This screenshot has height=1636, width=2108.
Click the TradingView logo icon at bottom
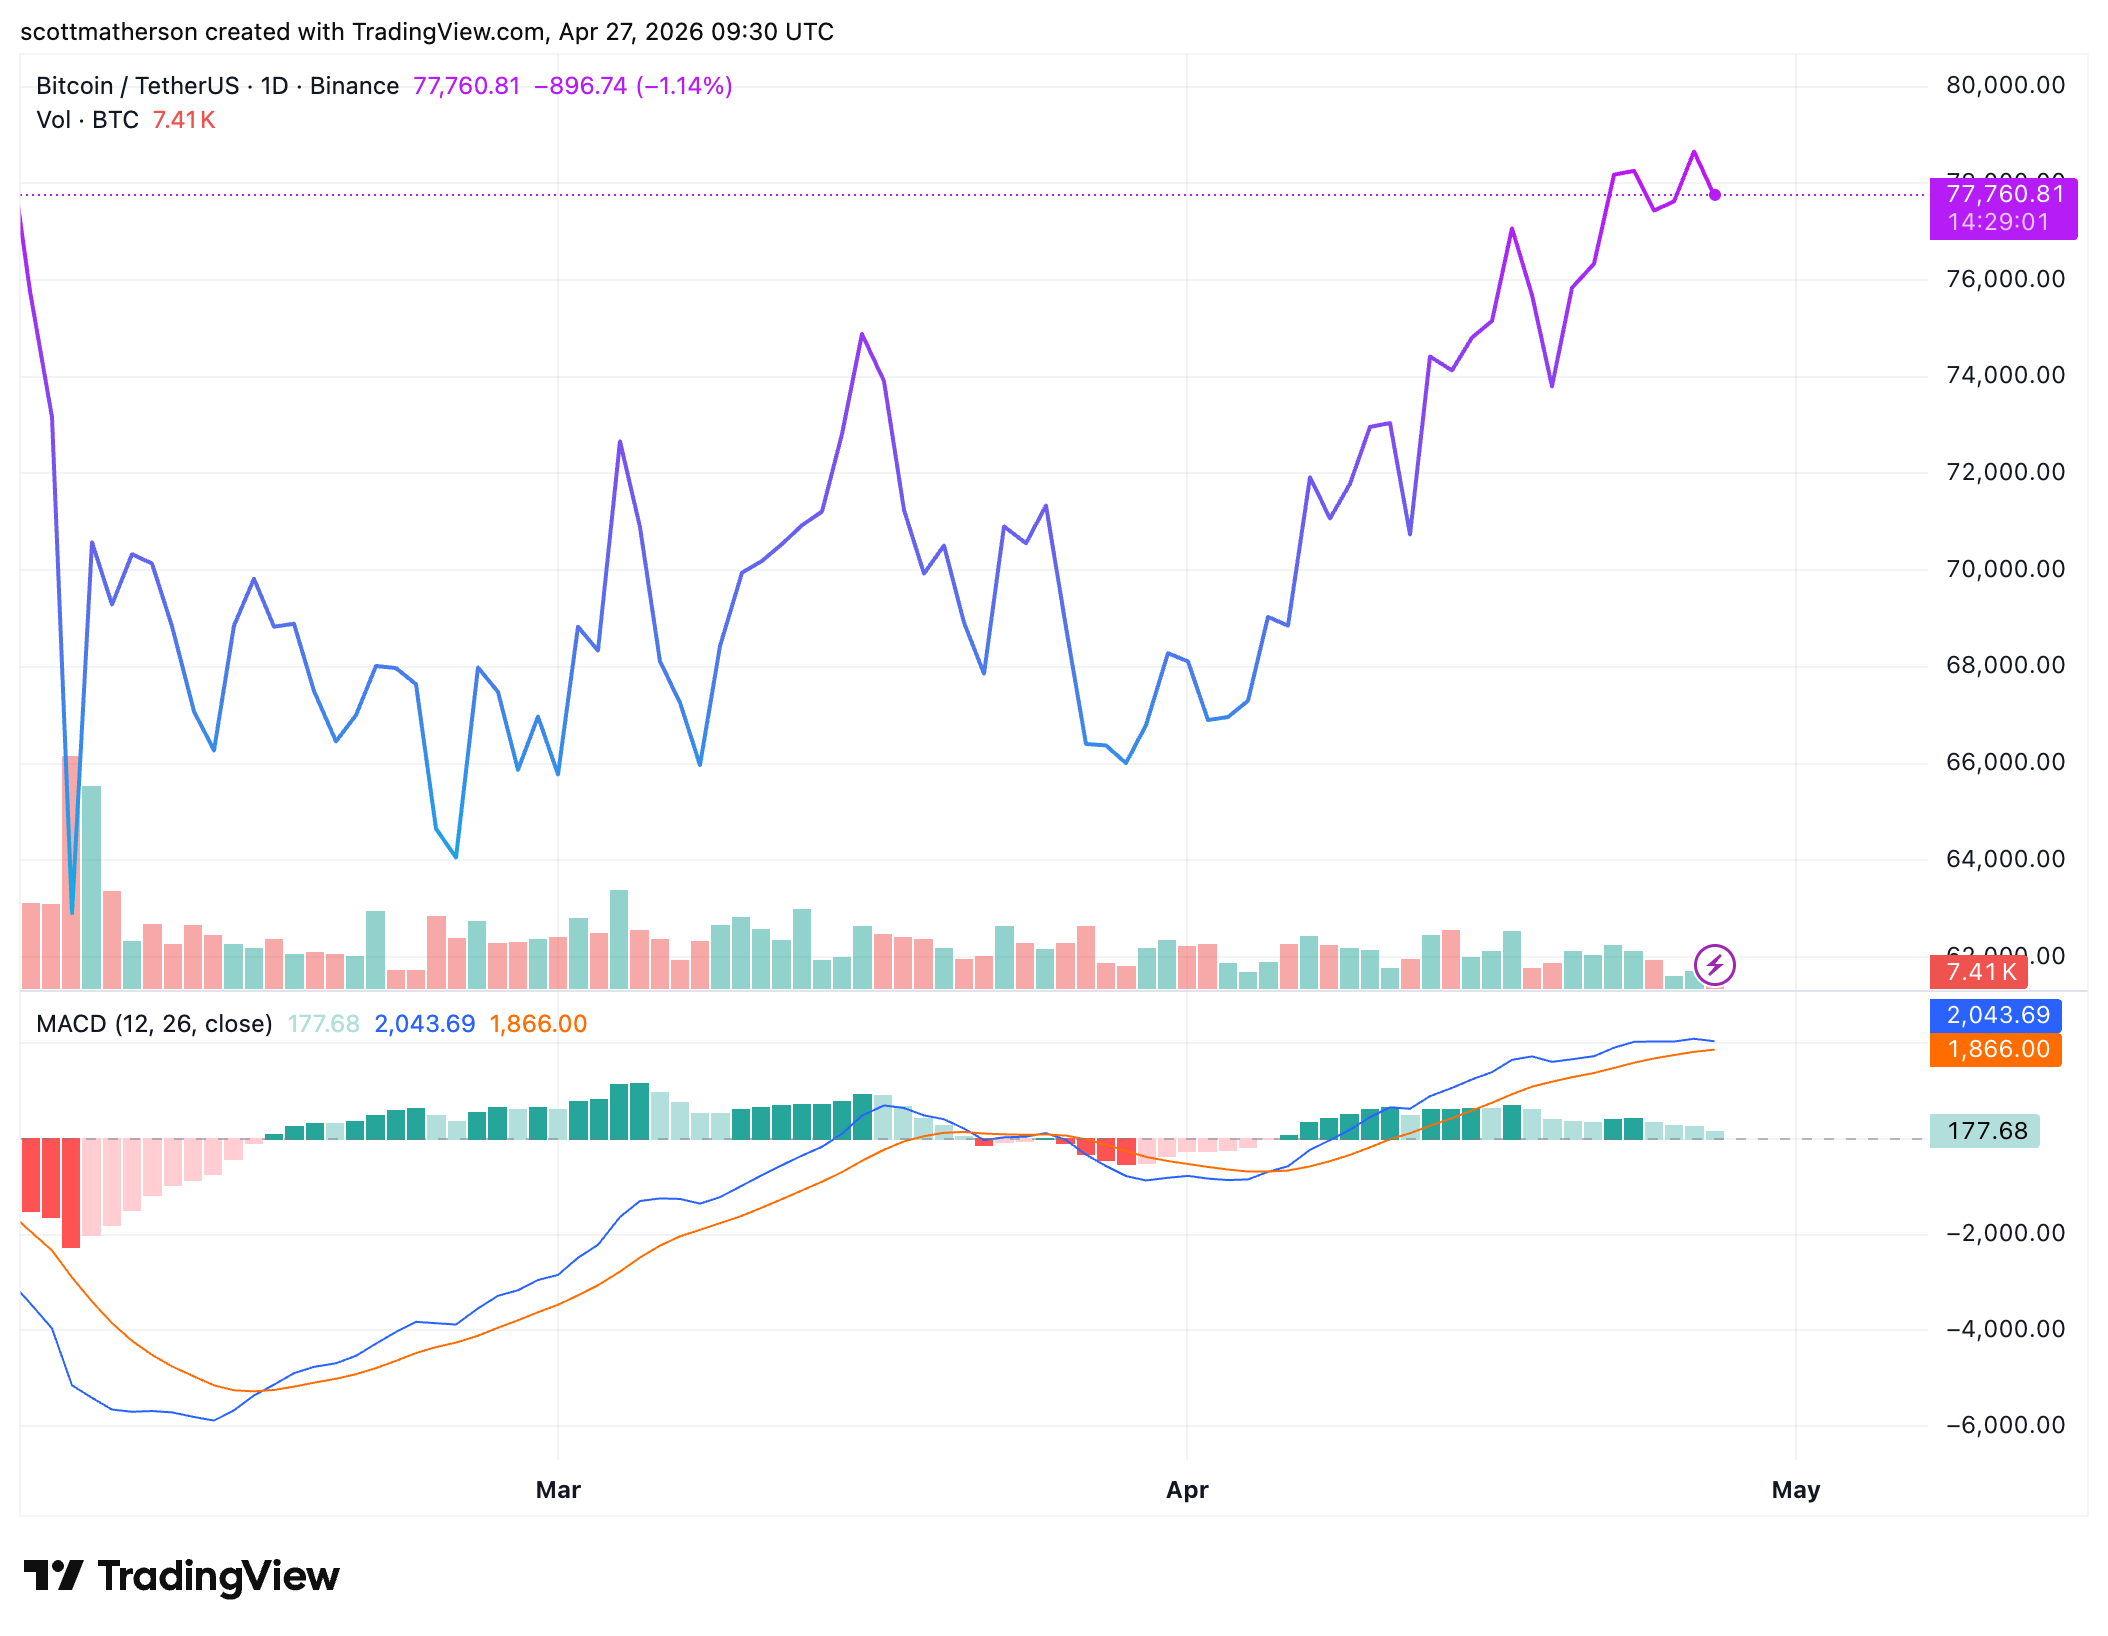pos(53,1576)
